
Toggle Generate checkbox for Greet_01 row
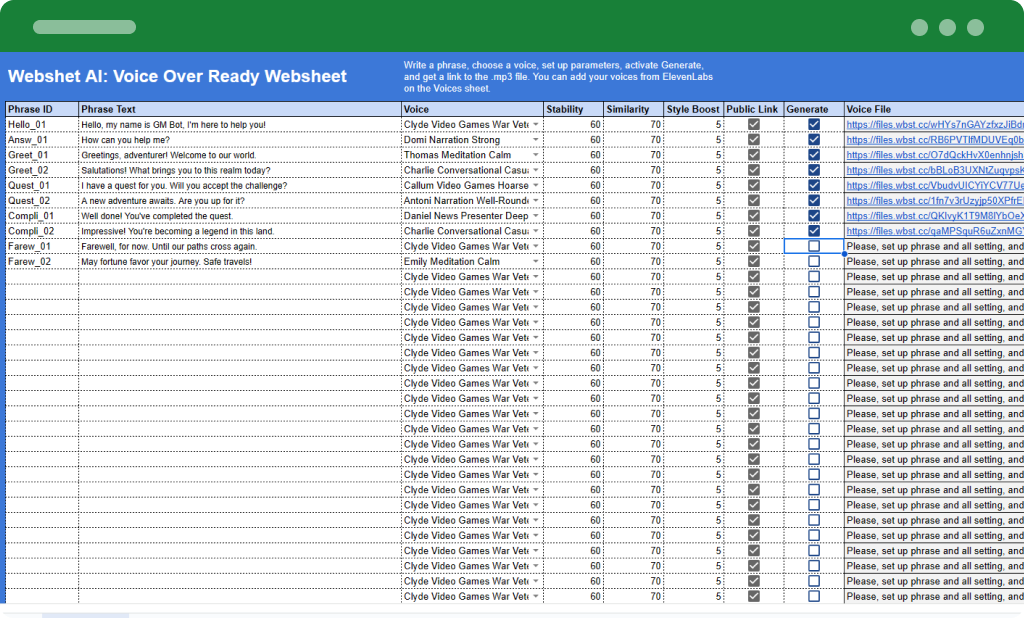pyautogui.click(x=814, y=155)
